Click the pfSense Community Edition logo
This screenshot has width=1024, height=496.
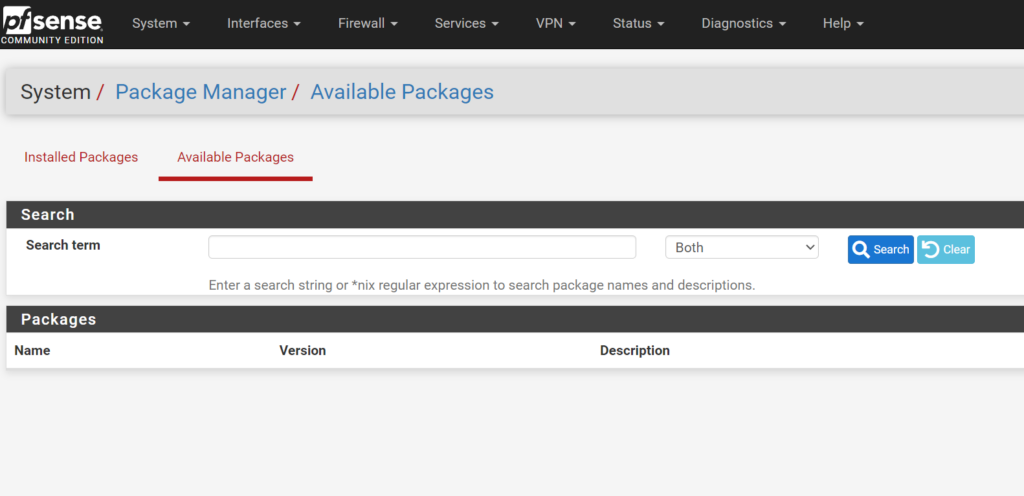click(52, 24)
